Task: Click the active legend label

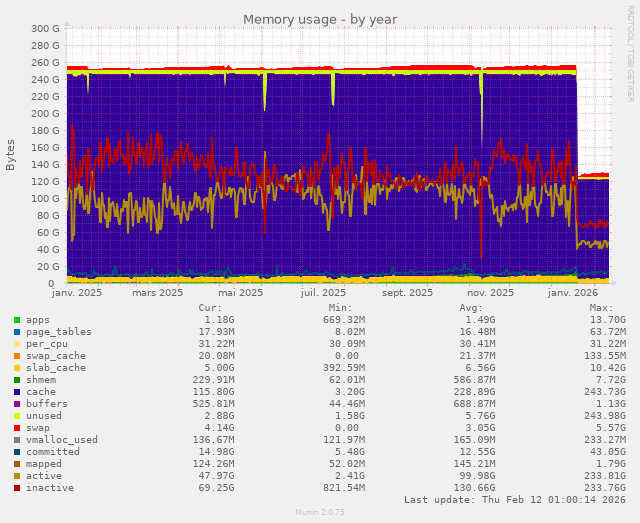Action: [x=43, y=476]
